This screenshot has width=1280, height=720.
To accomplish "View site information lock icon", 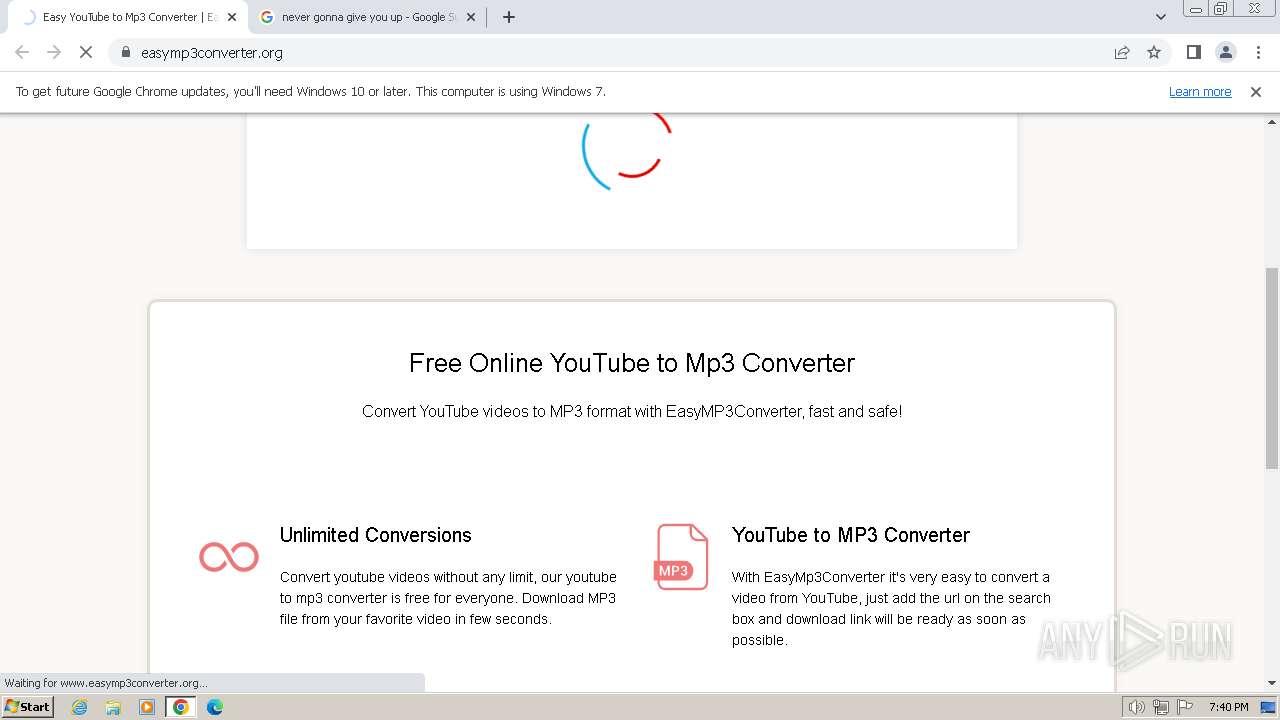I will coord(126,52).
